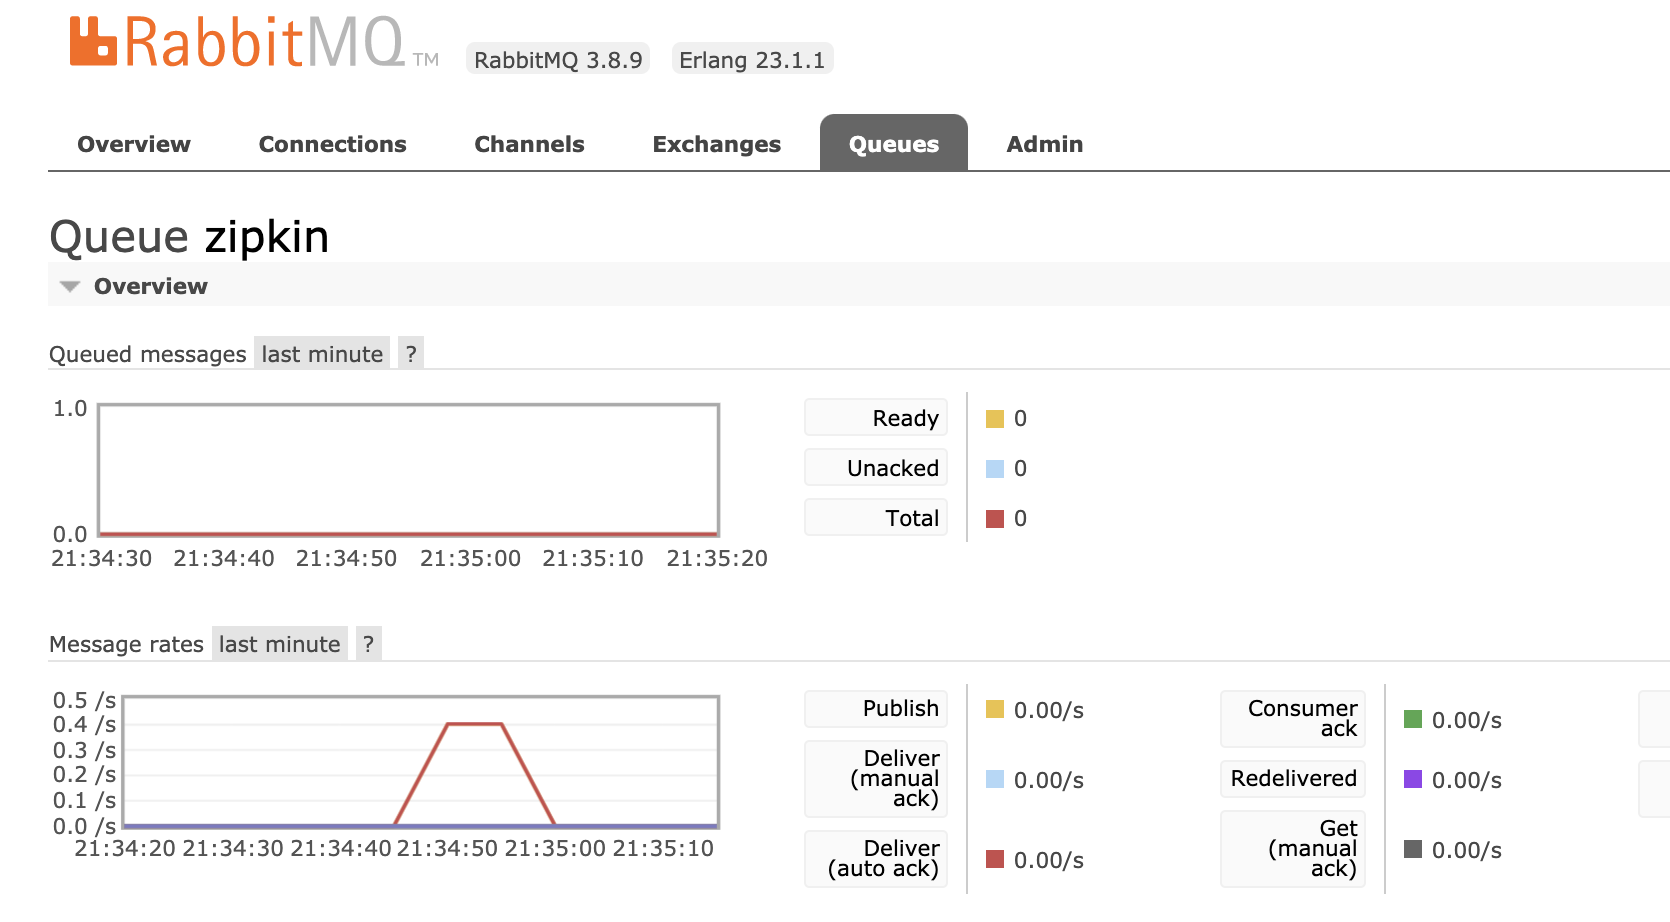Viewport: 1670px width, 922px height.
Task: Click the Ready label
Action: pyautogui.click(x=876, y=418)
